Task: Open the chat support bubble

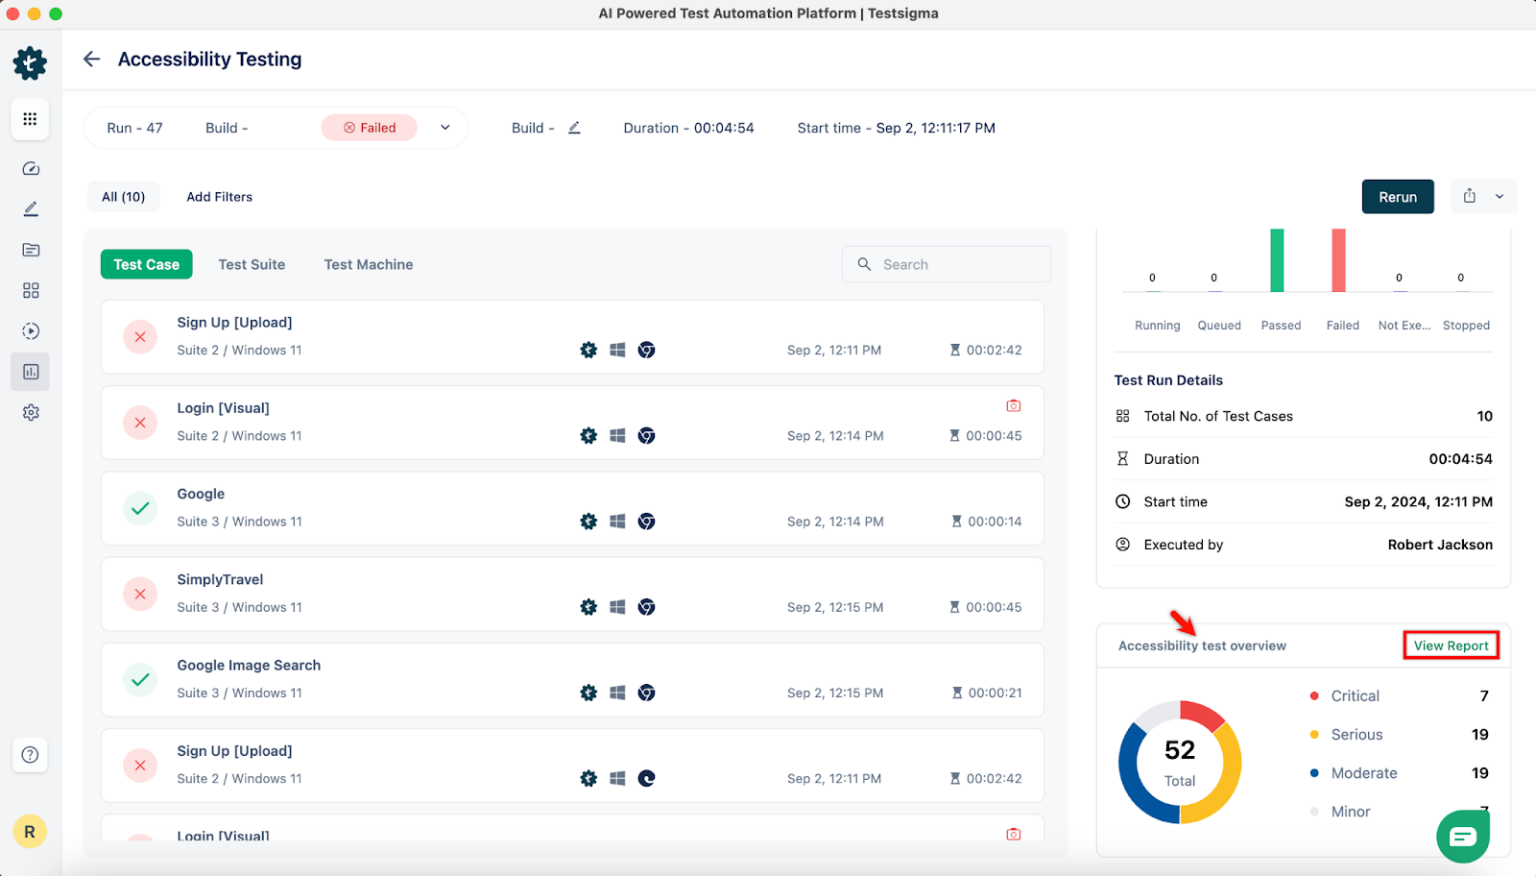Action: (x=1462, y=836)
